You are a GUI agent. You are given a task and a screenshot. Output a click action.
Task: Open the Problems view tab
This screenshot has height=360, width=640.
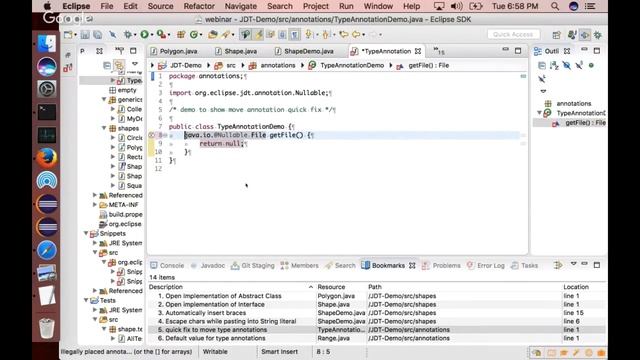pyautogui.click(x=441, y=265)
